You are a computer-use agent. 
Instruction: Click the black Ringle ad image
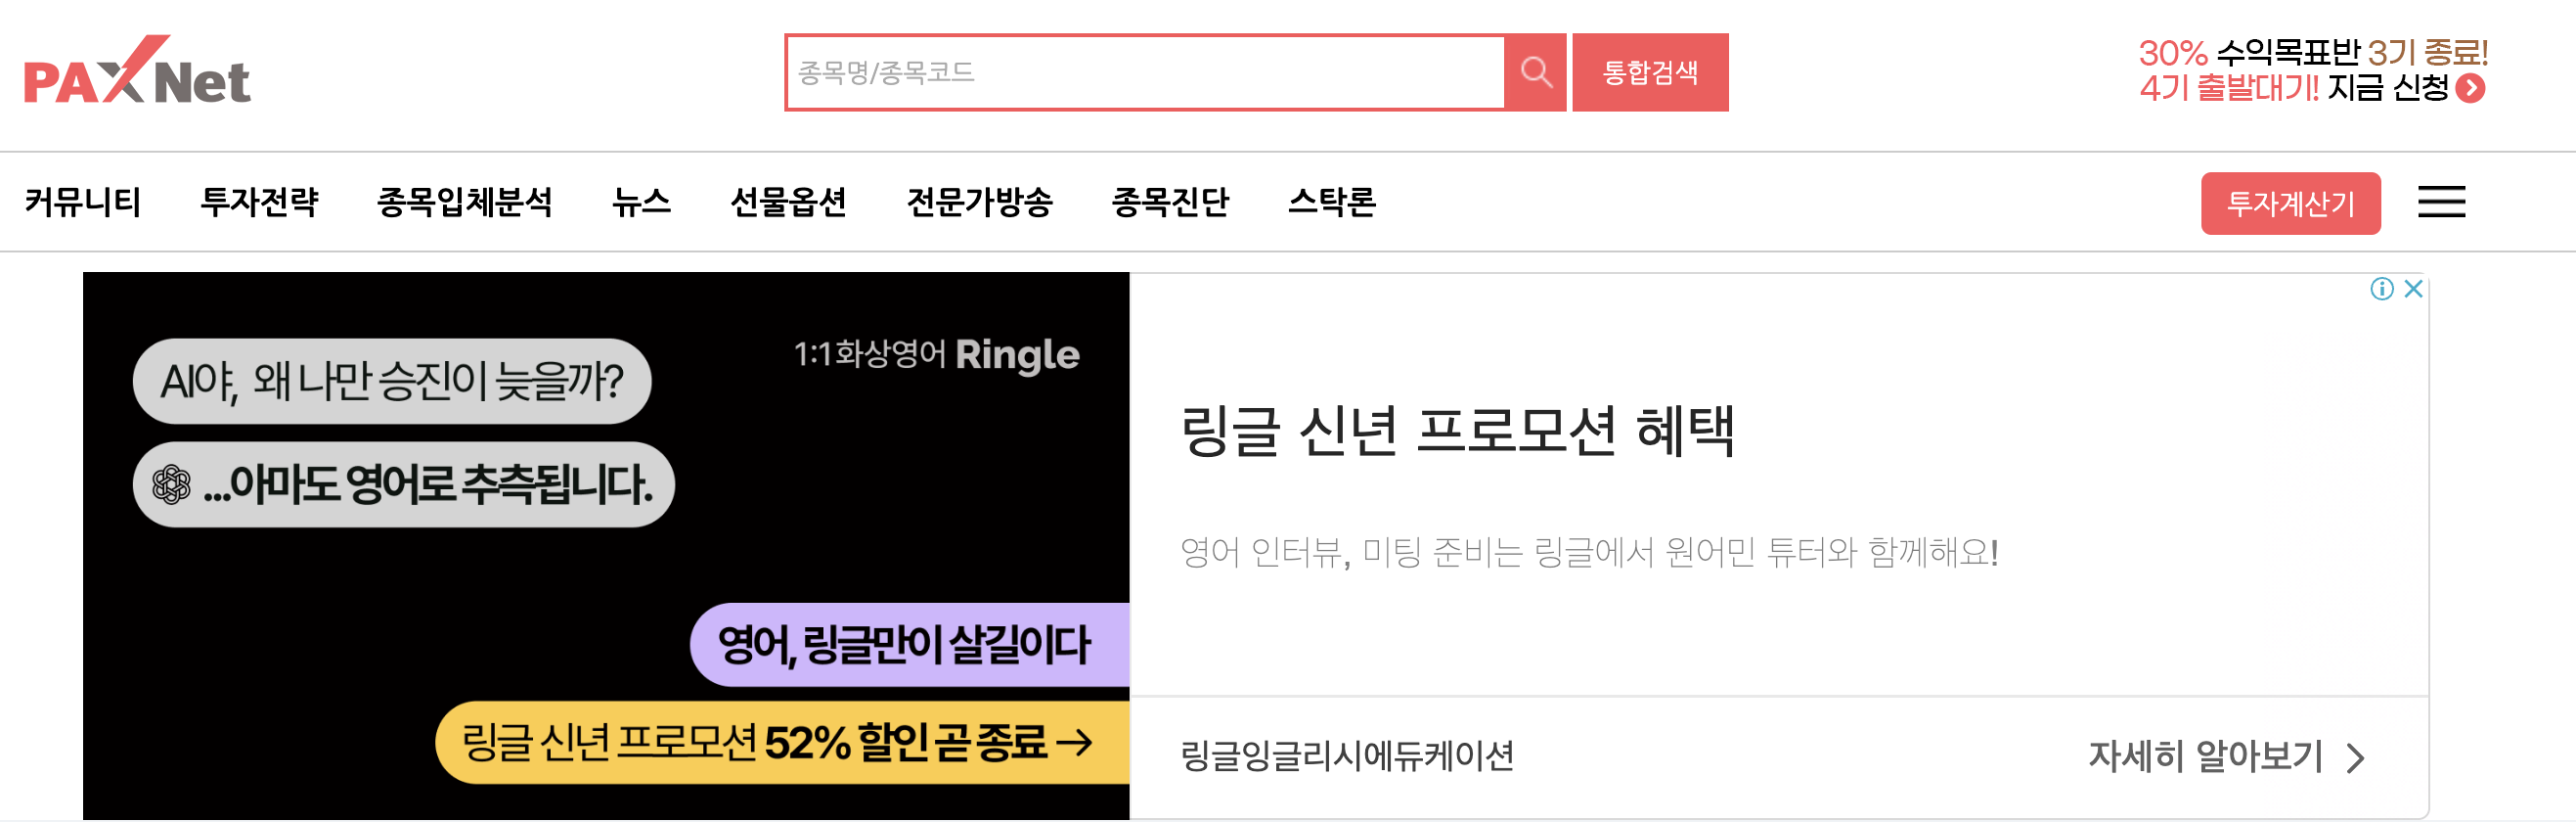(x=606, y=546)
